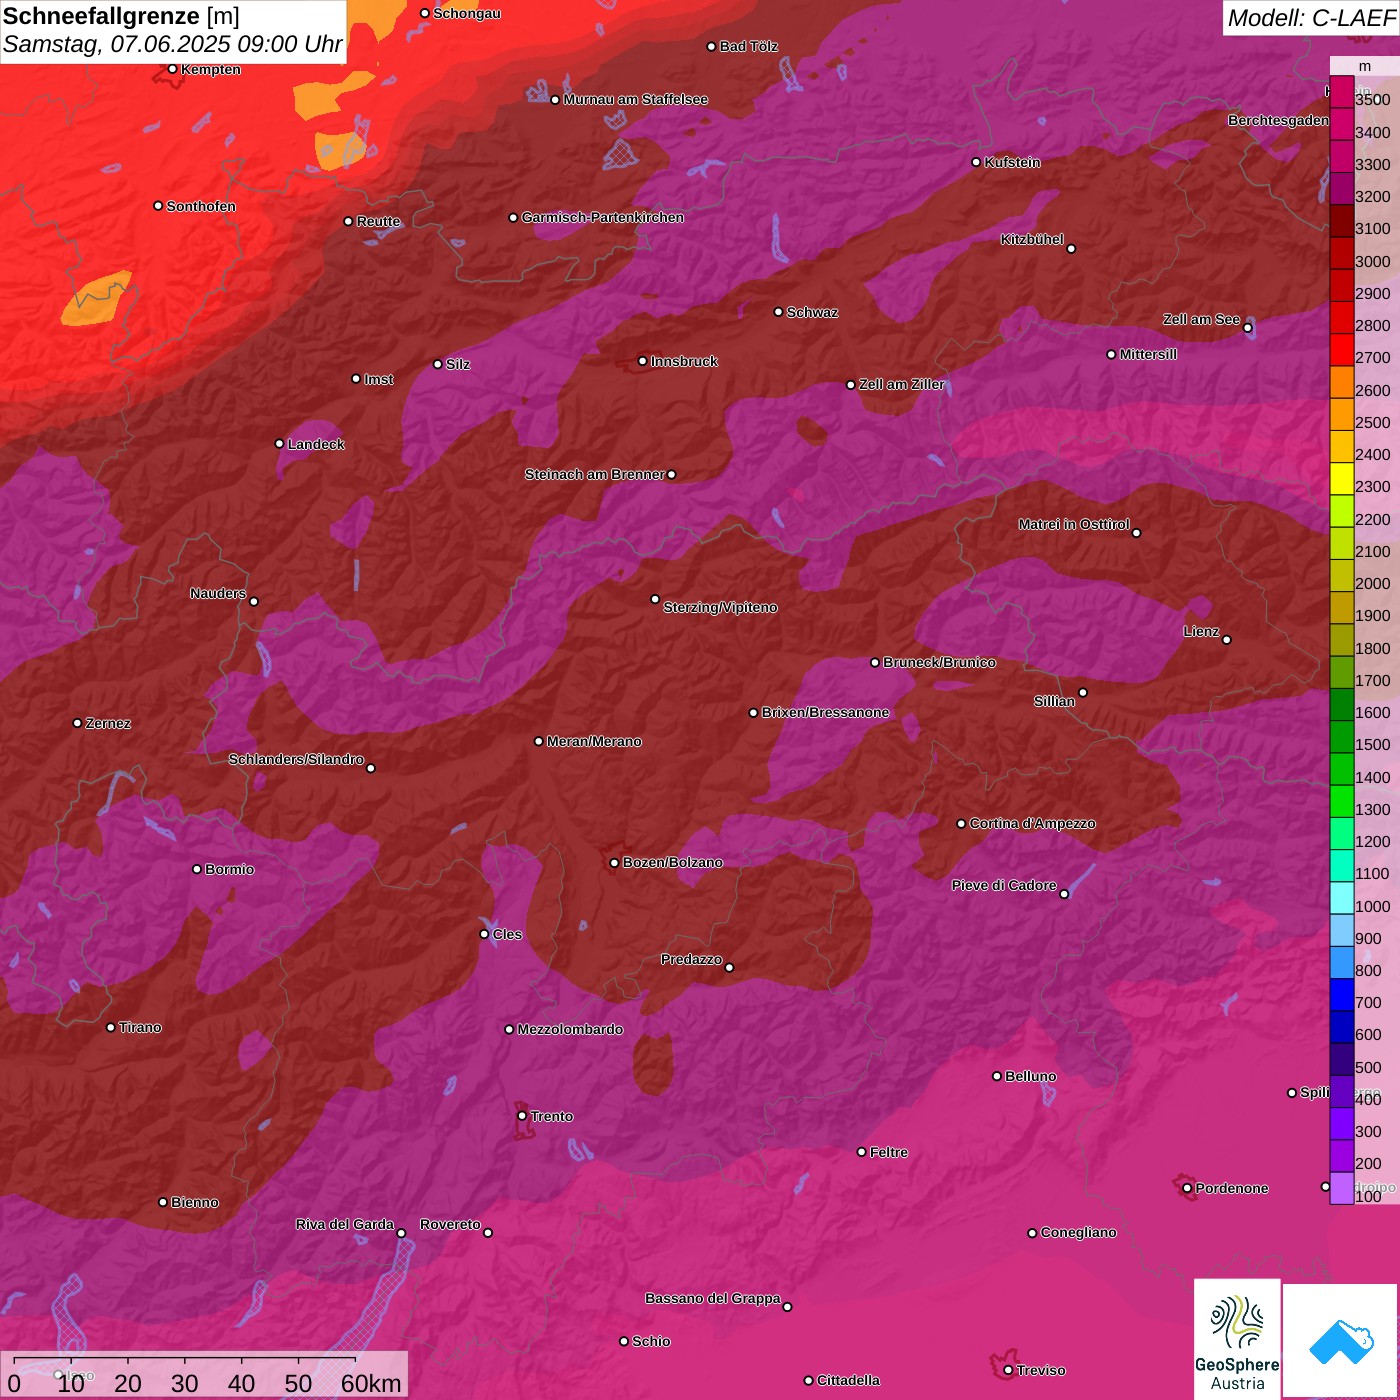1400x1400 pixels.
Task: Click the legend's '2000' value label
Action: tap(1372, 584)
